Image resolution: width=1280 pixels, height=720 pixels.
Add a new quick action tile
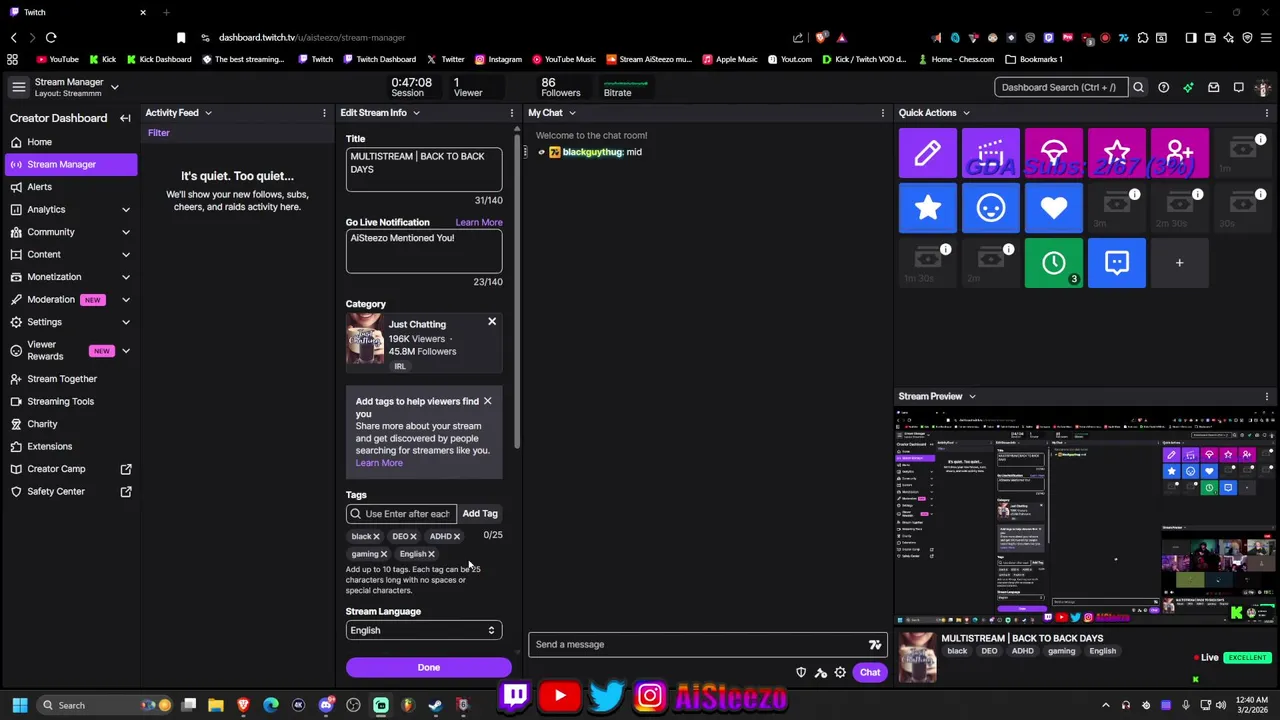[x=1179, y=263]
